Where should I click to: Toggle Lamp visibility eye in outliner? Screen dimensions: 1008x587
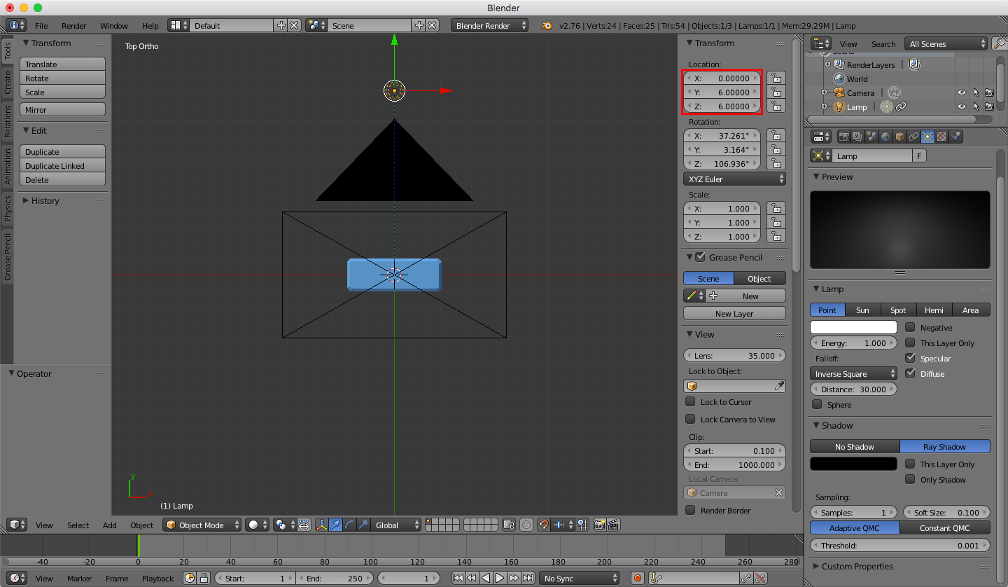[962, 107]
